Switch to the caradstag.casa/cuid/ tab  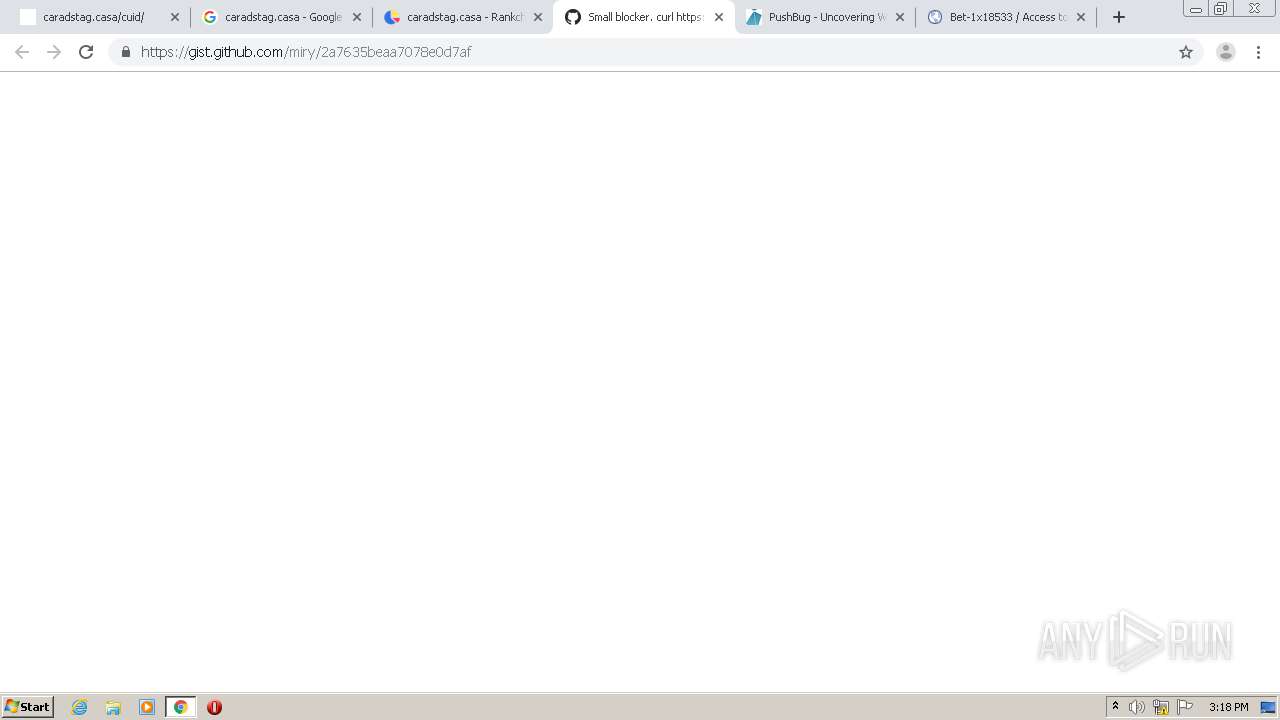[x=95, y=17]
